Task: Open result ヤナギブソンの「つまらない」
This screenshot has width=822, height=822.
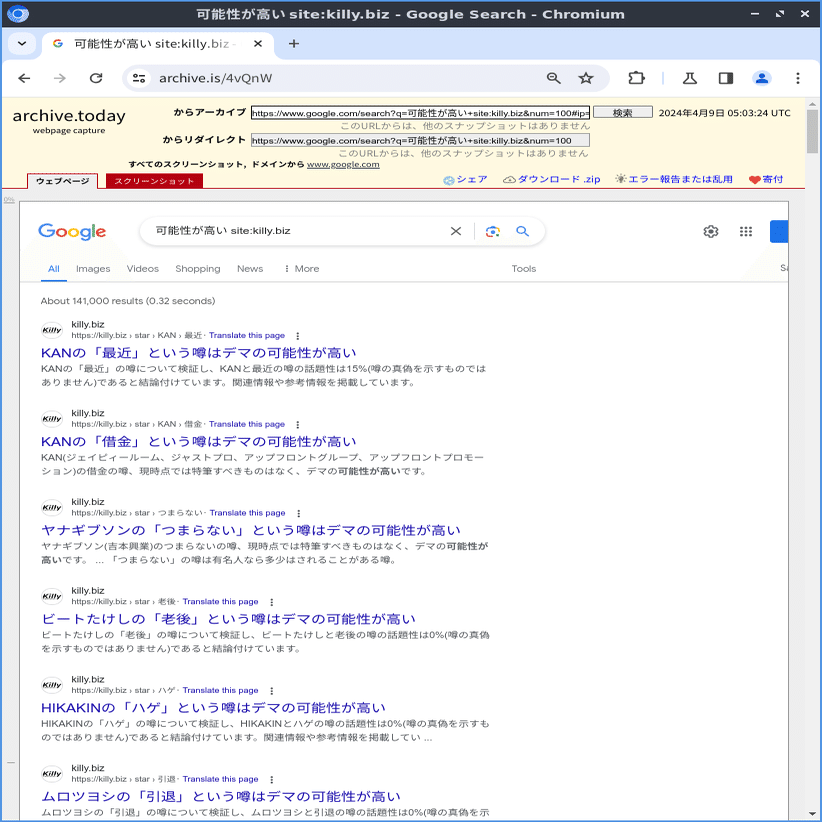Action: tap(251, 530)
